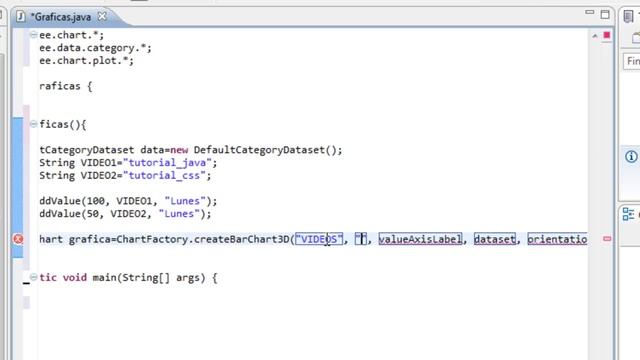Minimize the editor area
Image resolution: width=640 pixels, height=360 pixels.
coord(589,13)
